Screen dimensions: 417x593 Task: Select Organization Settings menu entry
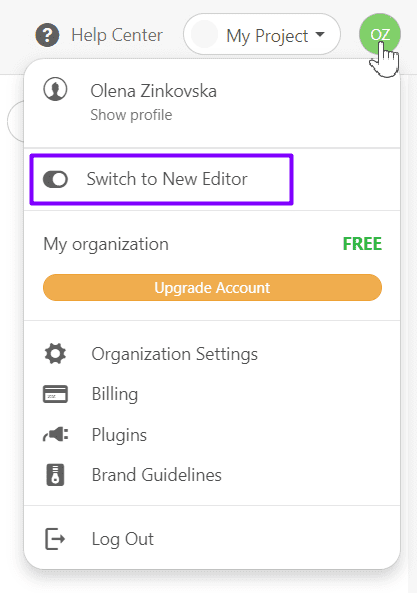coord(175,354)
